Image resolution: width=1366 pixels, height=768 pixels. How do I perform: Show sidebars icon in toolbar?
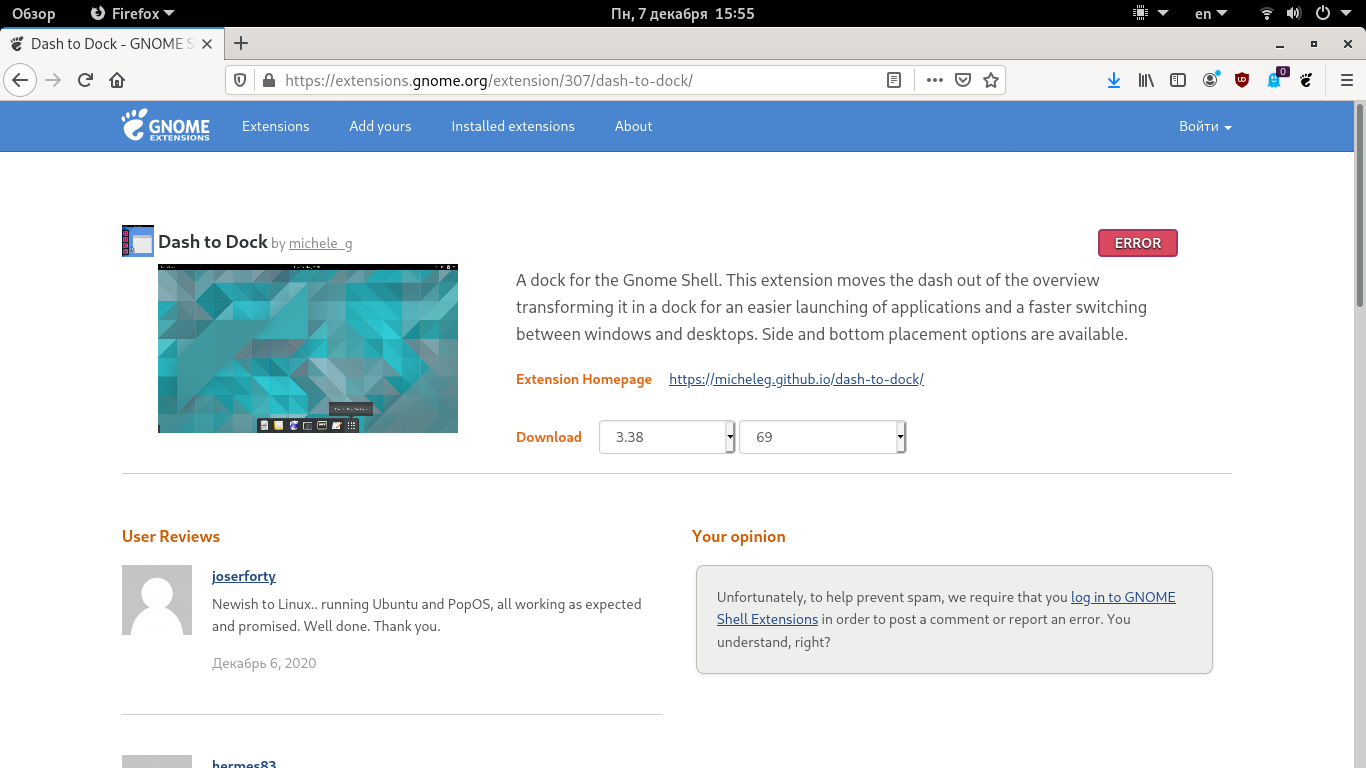pos(1178,80)
